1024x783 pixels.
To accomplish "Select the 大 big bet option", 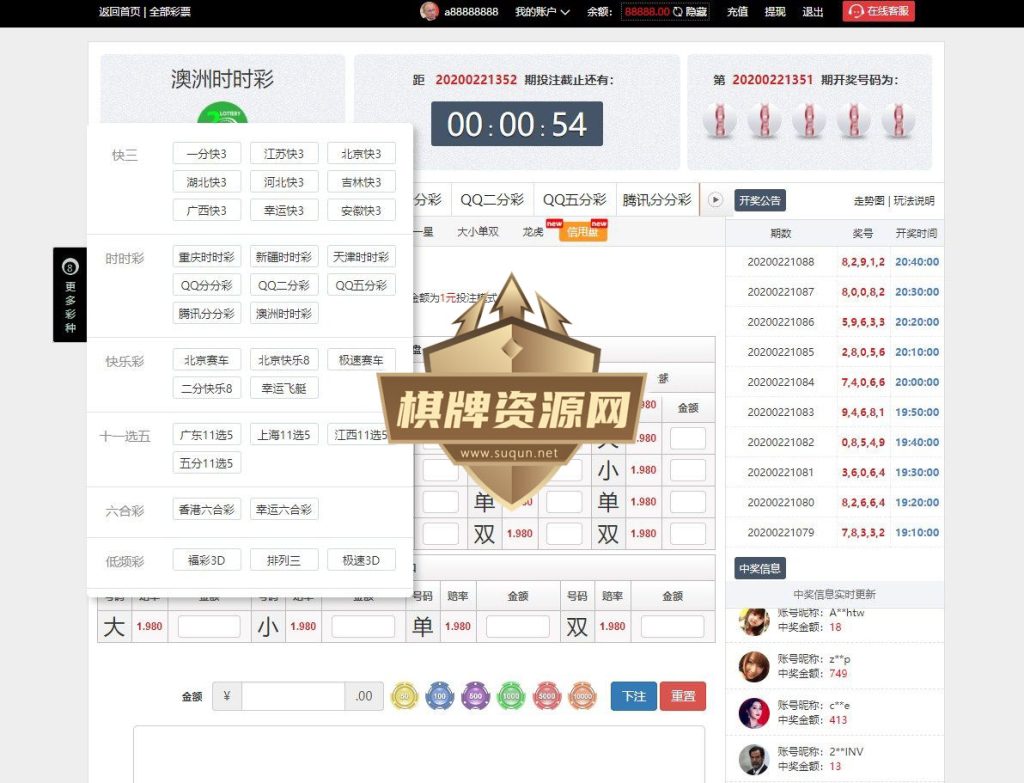I will point(113,625).
